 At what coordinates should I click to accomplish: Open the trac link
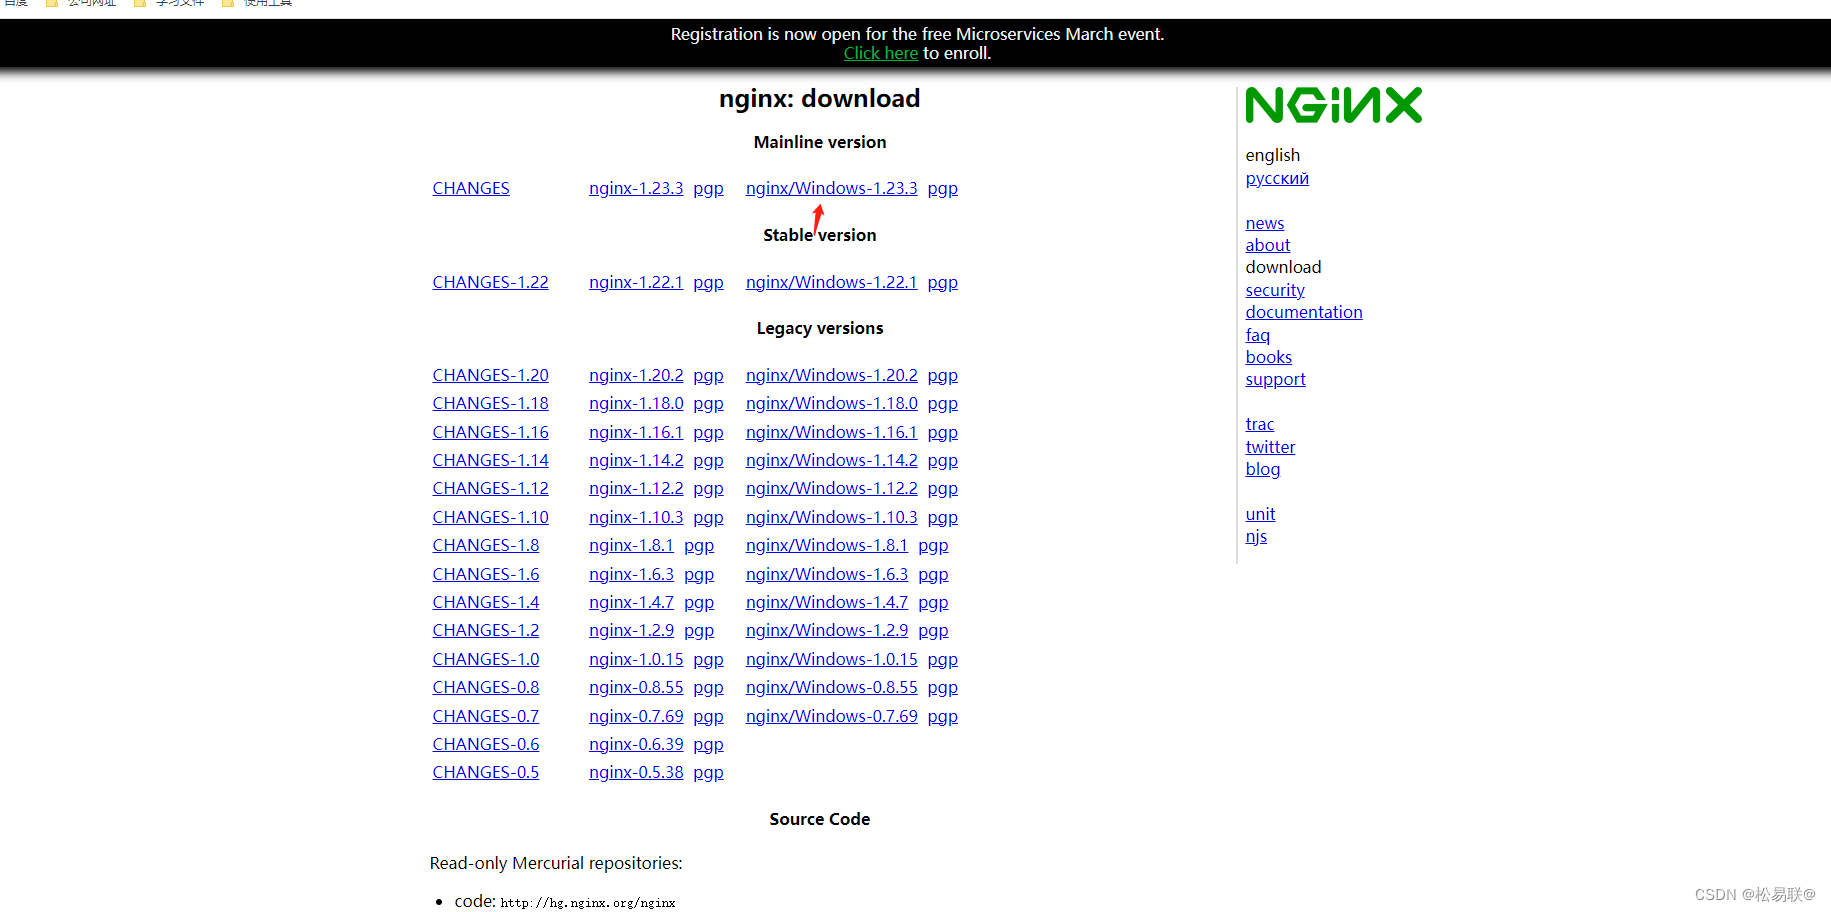click(x=1259, y=424)
